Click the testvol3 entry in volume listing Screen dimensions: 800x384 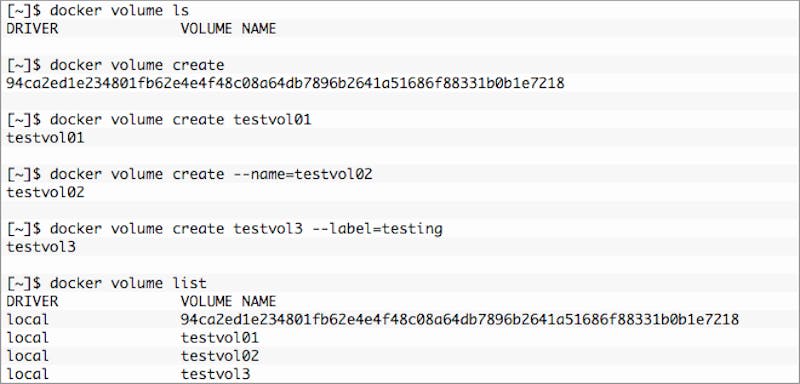[215, 374]
